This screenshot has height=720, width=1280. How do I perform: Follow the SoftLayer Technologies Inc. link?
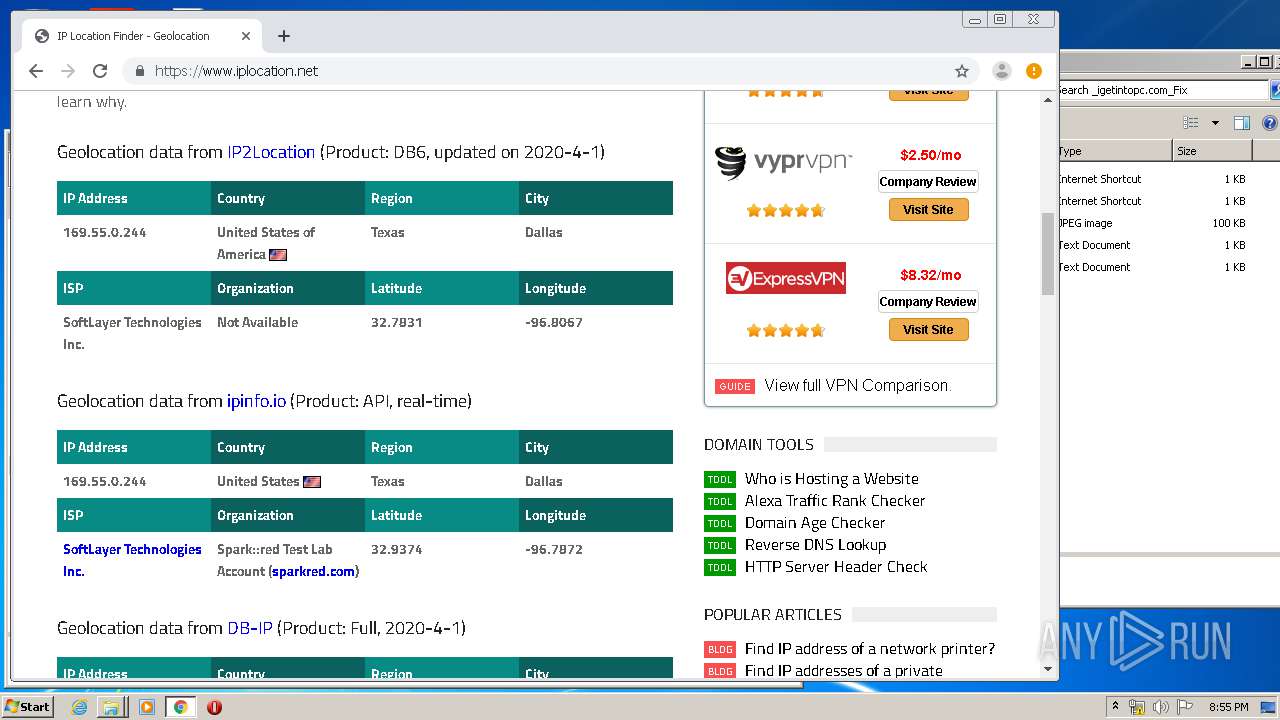coord(132,560)
